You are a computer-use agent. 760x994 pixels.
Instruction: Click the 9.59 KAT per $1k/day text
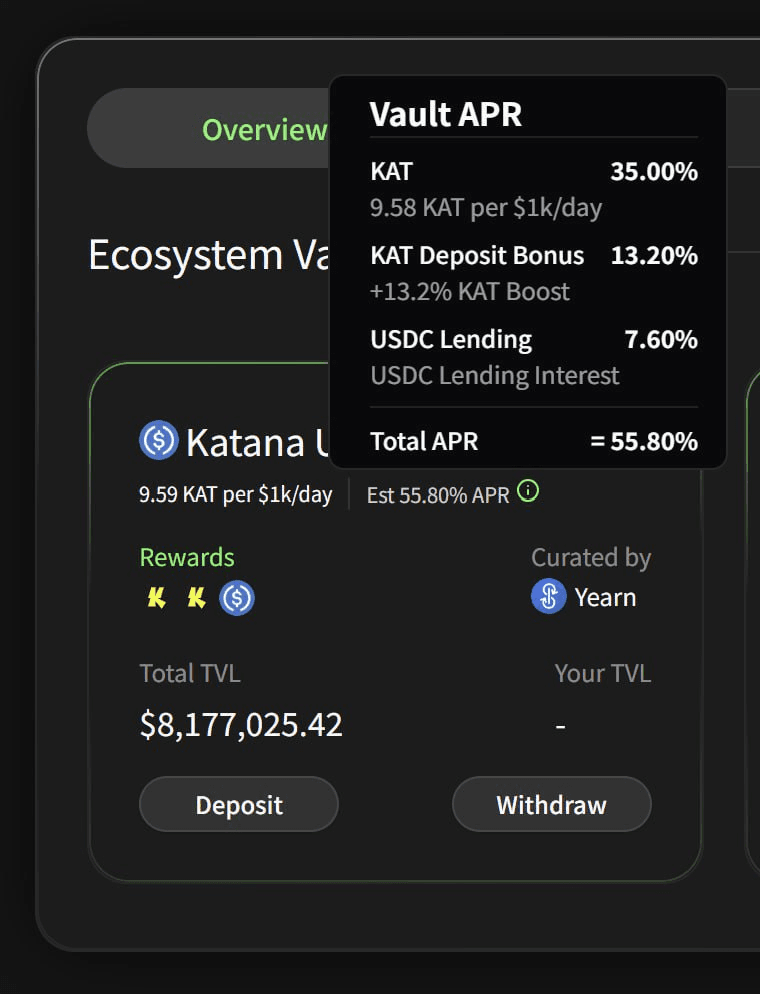pos(235,494)
